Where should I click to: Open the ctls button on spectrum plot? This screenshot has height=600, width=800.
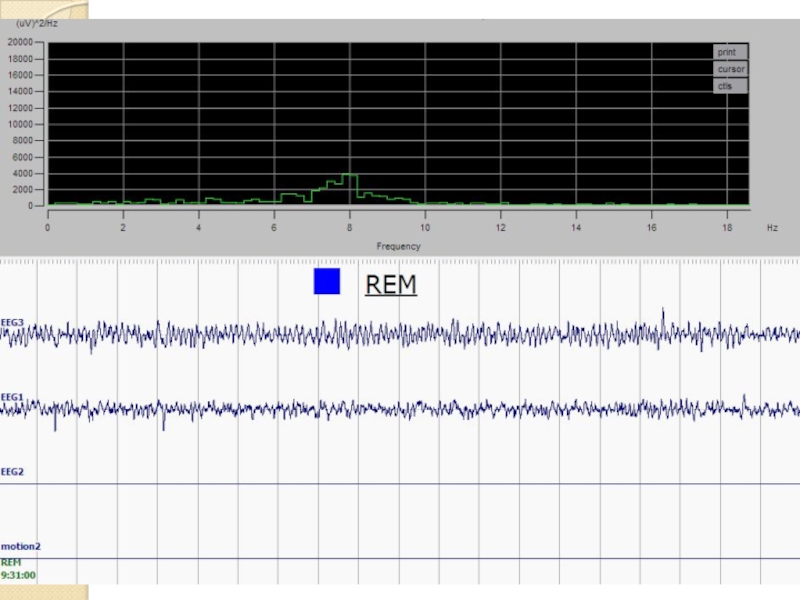click(730, 86)
